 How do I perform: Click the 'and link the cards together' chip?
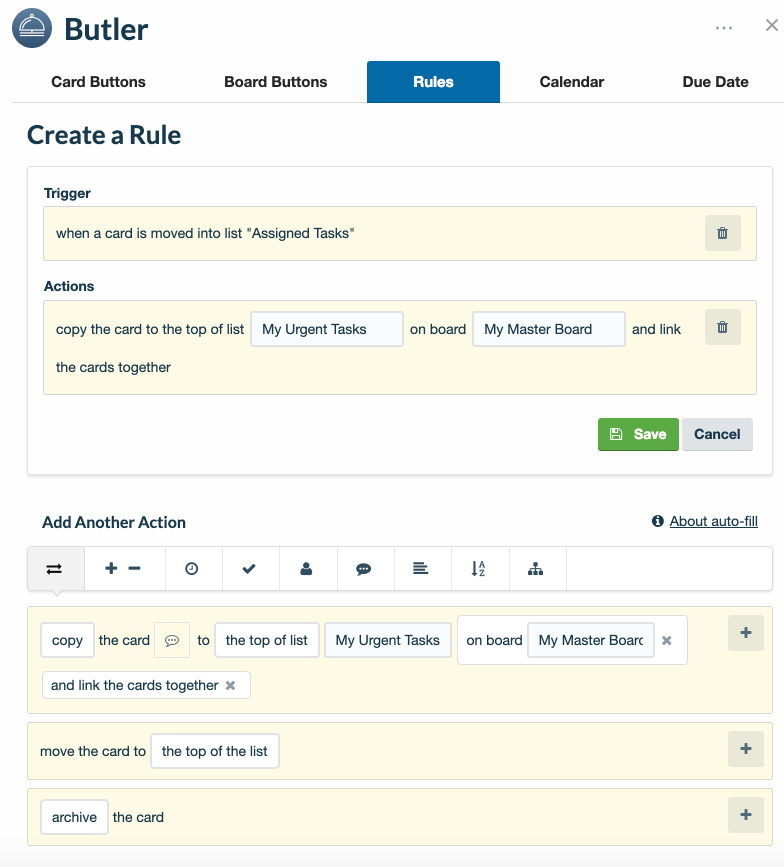click(x=146, y=685)
